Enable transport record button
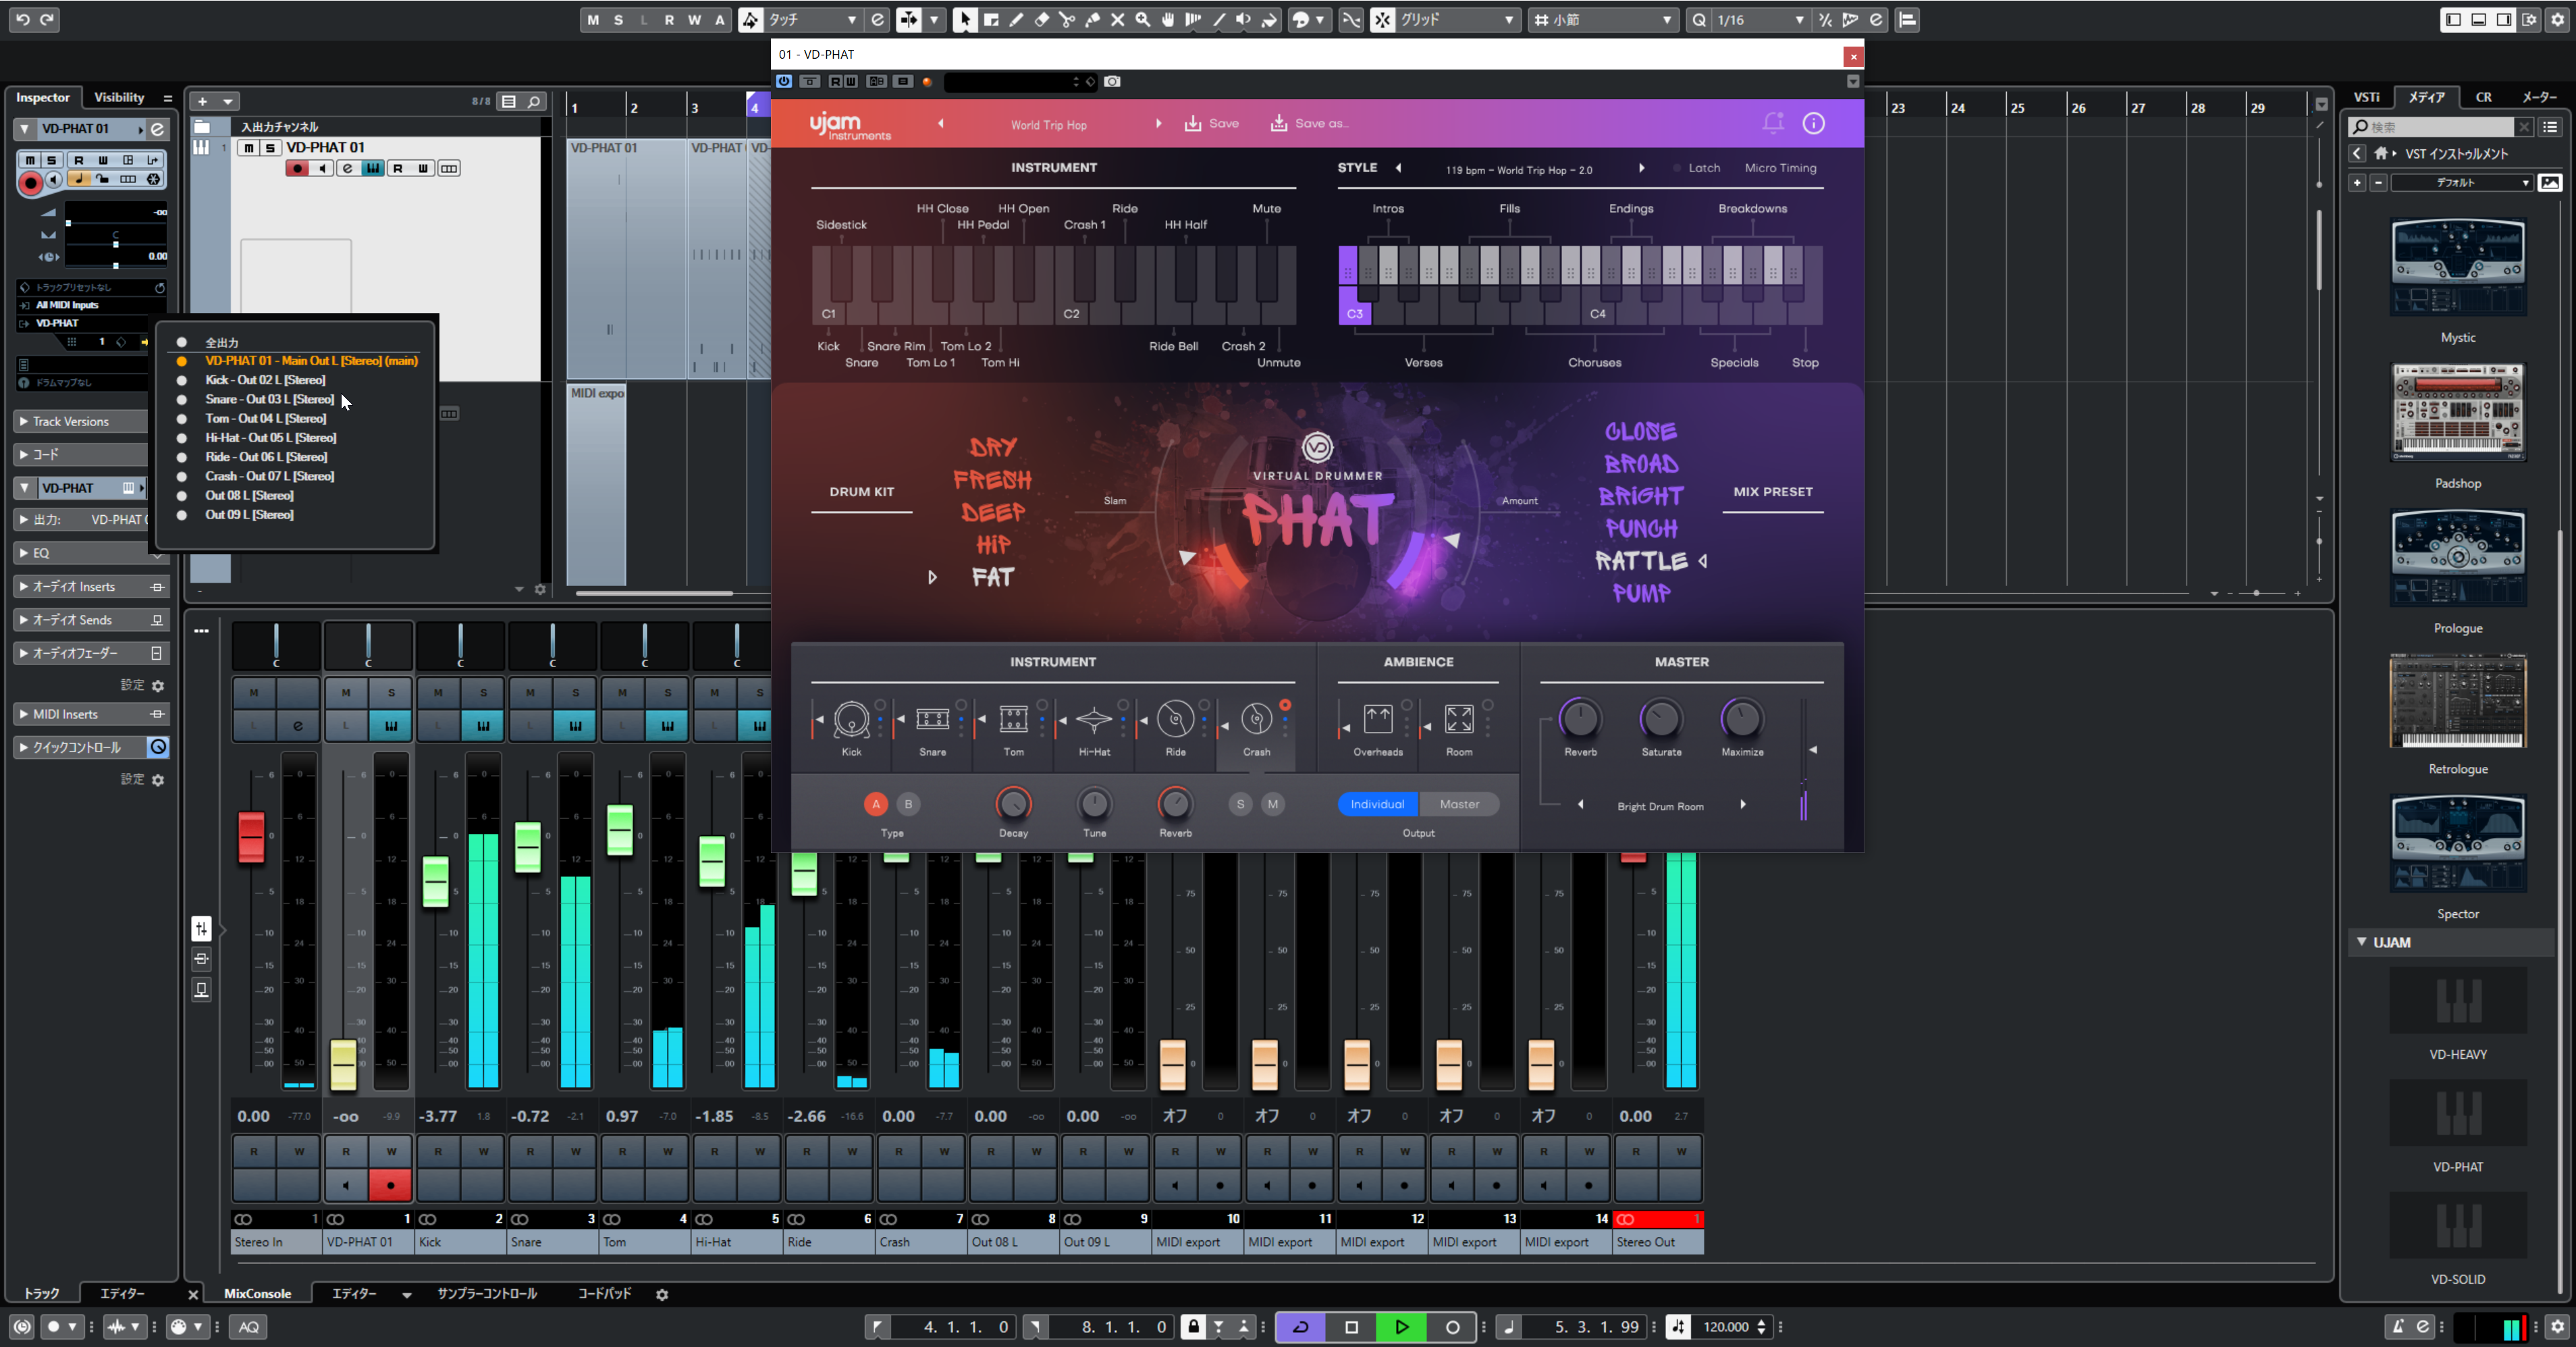The image size is (2576, 1347). [1452, 1327]
